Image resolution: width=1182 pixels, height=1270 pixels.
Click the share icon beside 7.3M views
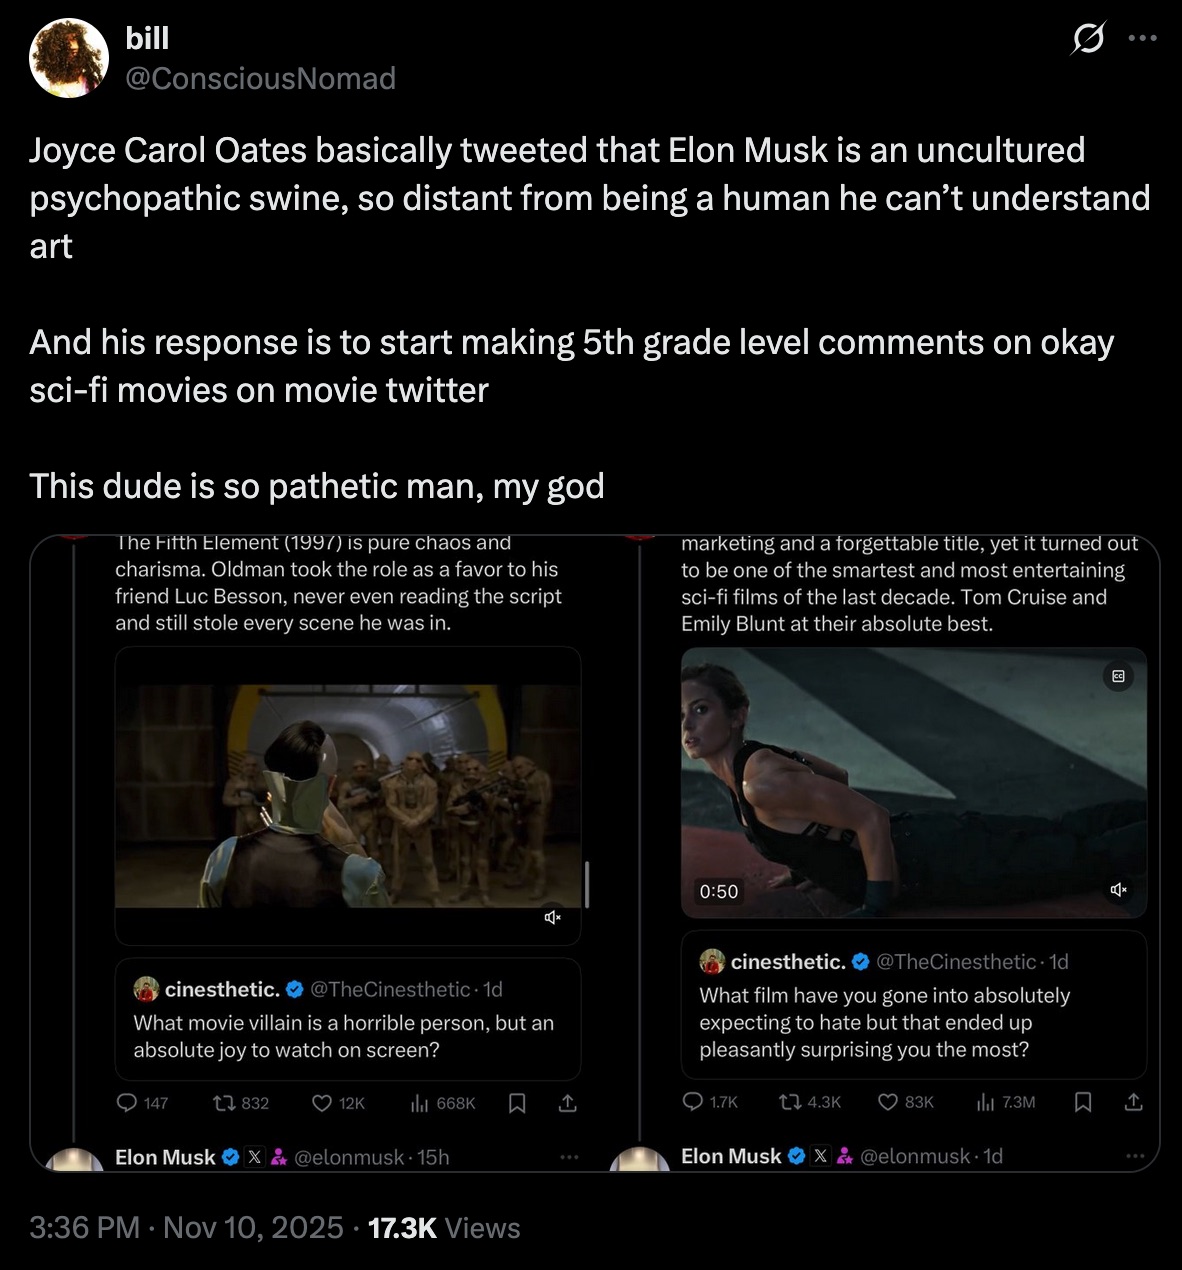tap(1133, 1101)
